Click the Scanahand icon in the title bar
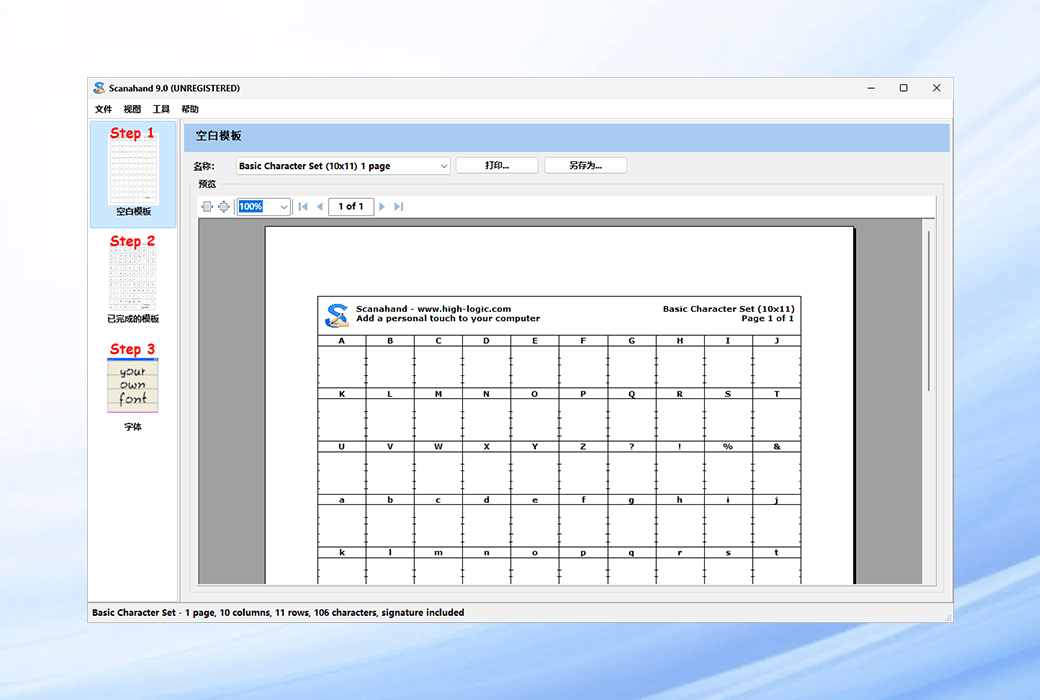 pos(99,88)
